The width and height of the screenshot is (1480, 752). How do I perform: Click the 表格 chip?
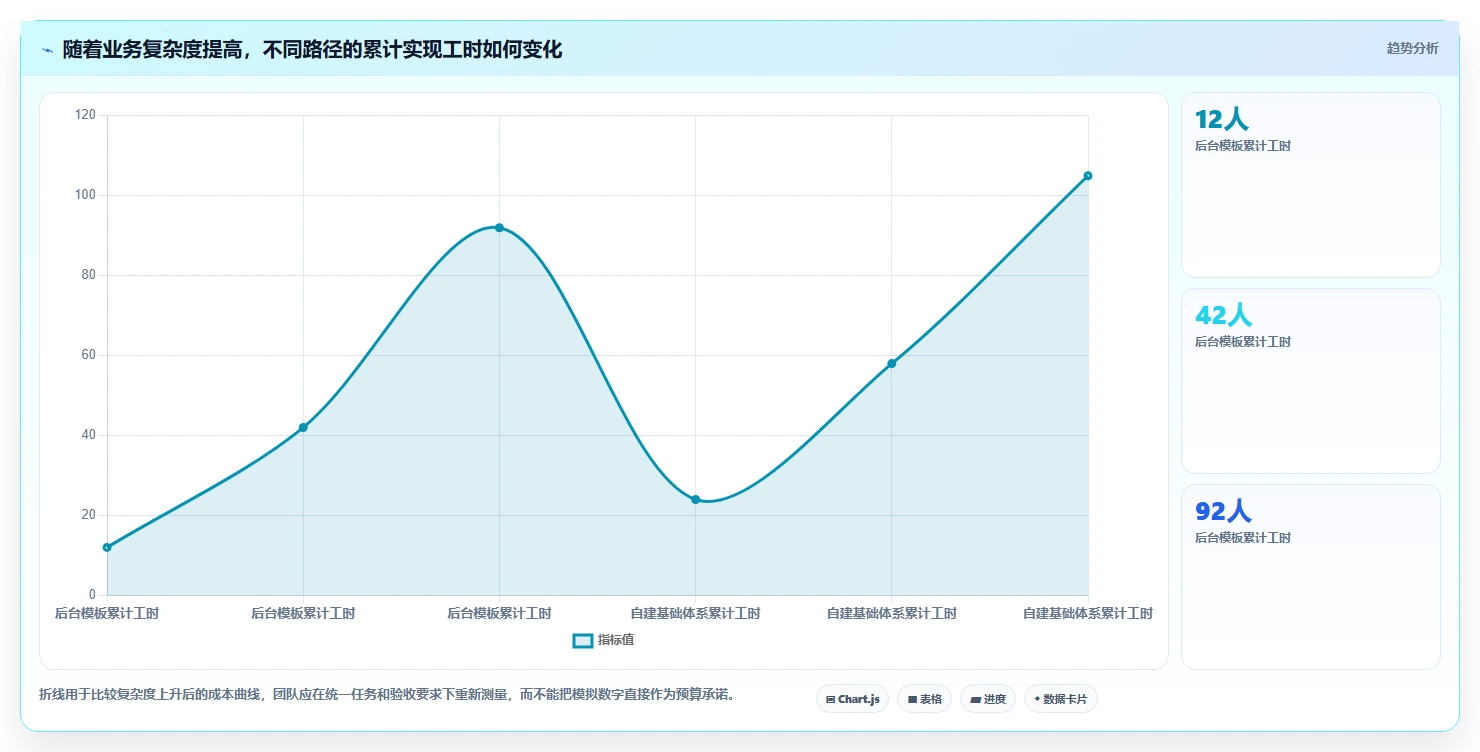coord(924,699)
